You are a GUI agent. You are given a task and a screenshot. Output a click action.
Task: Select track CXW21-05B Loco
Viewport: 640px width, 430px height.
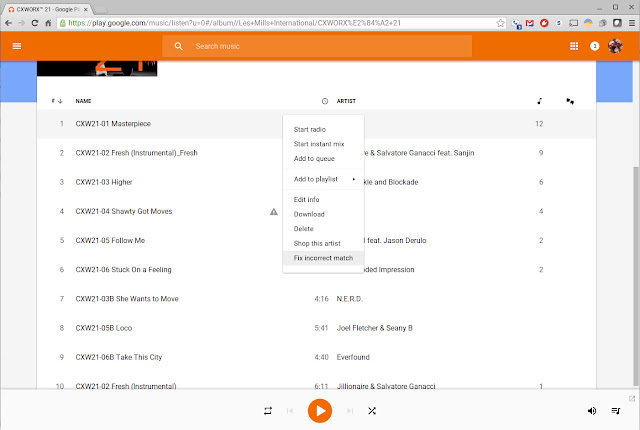tap(104, 328)
